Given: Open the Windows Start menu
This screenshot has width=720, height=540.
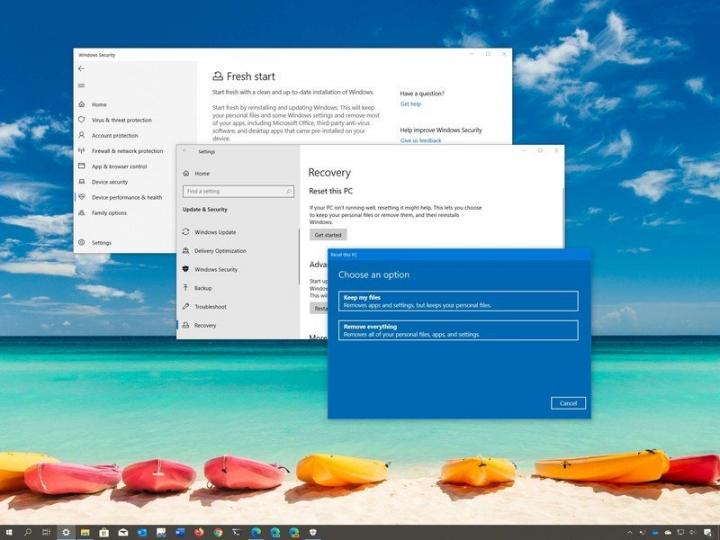Looking at the screenshot, I should (9, 532).
